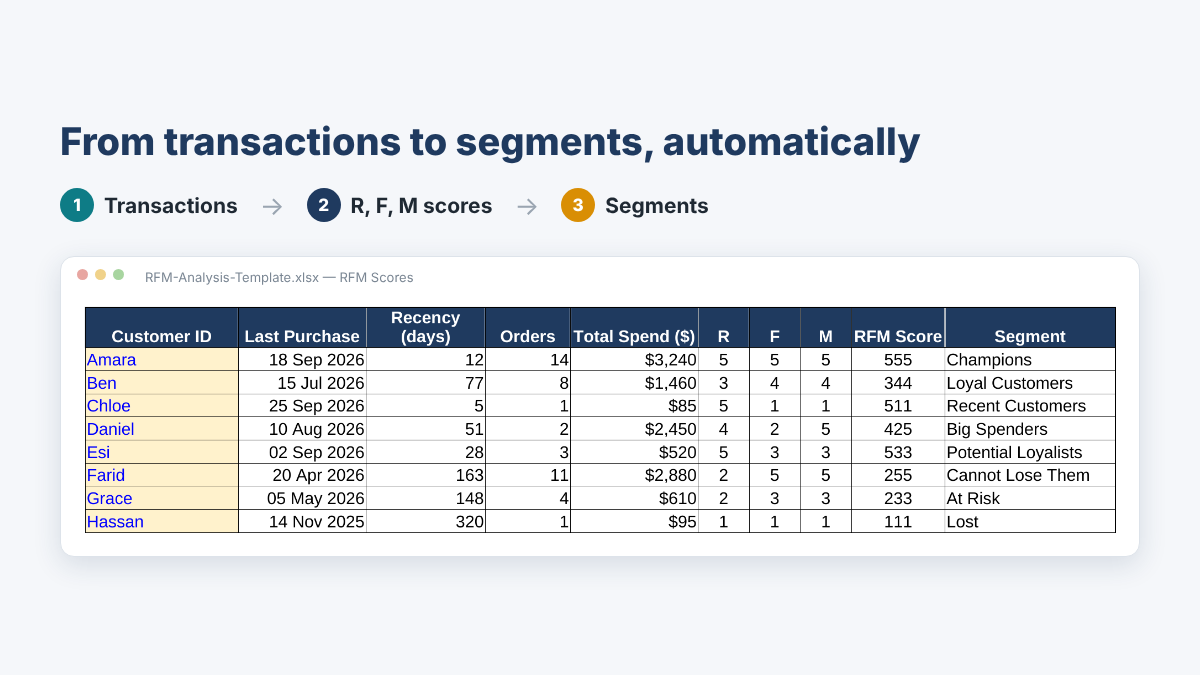Select the "10 Aug 2026" cell
1200x675 pixels.
pyautogui.click(x=302, y=429)
